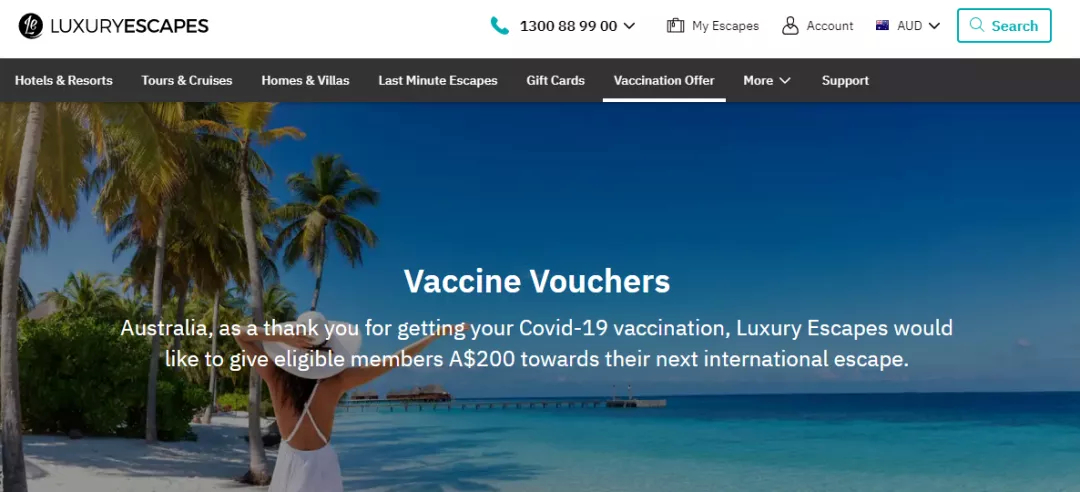Select the Vaccination Offer tab

(x=664, y=81)
